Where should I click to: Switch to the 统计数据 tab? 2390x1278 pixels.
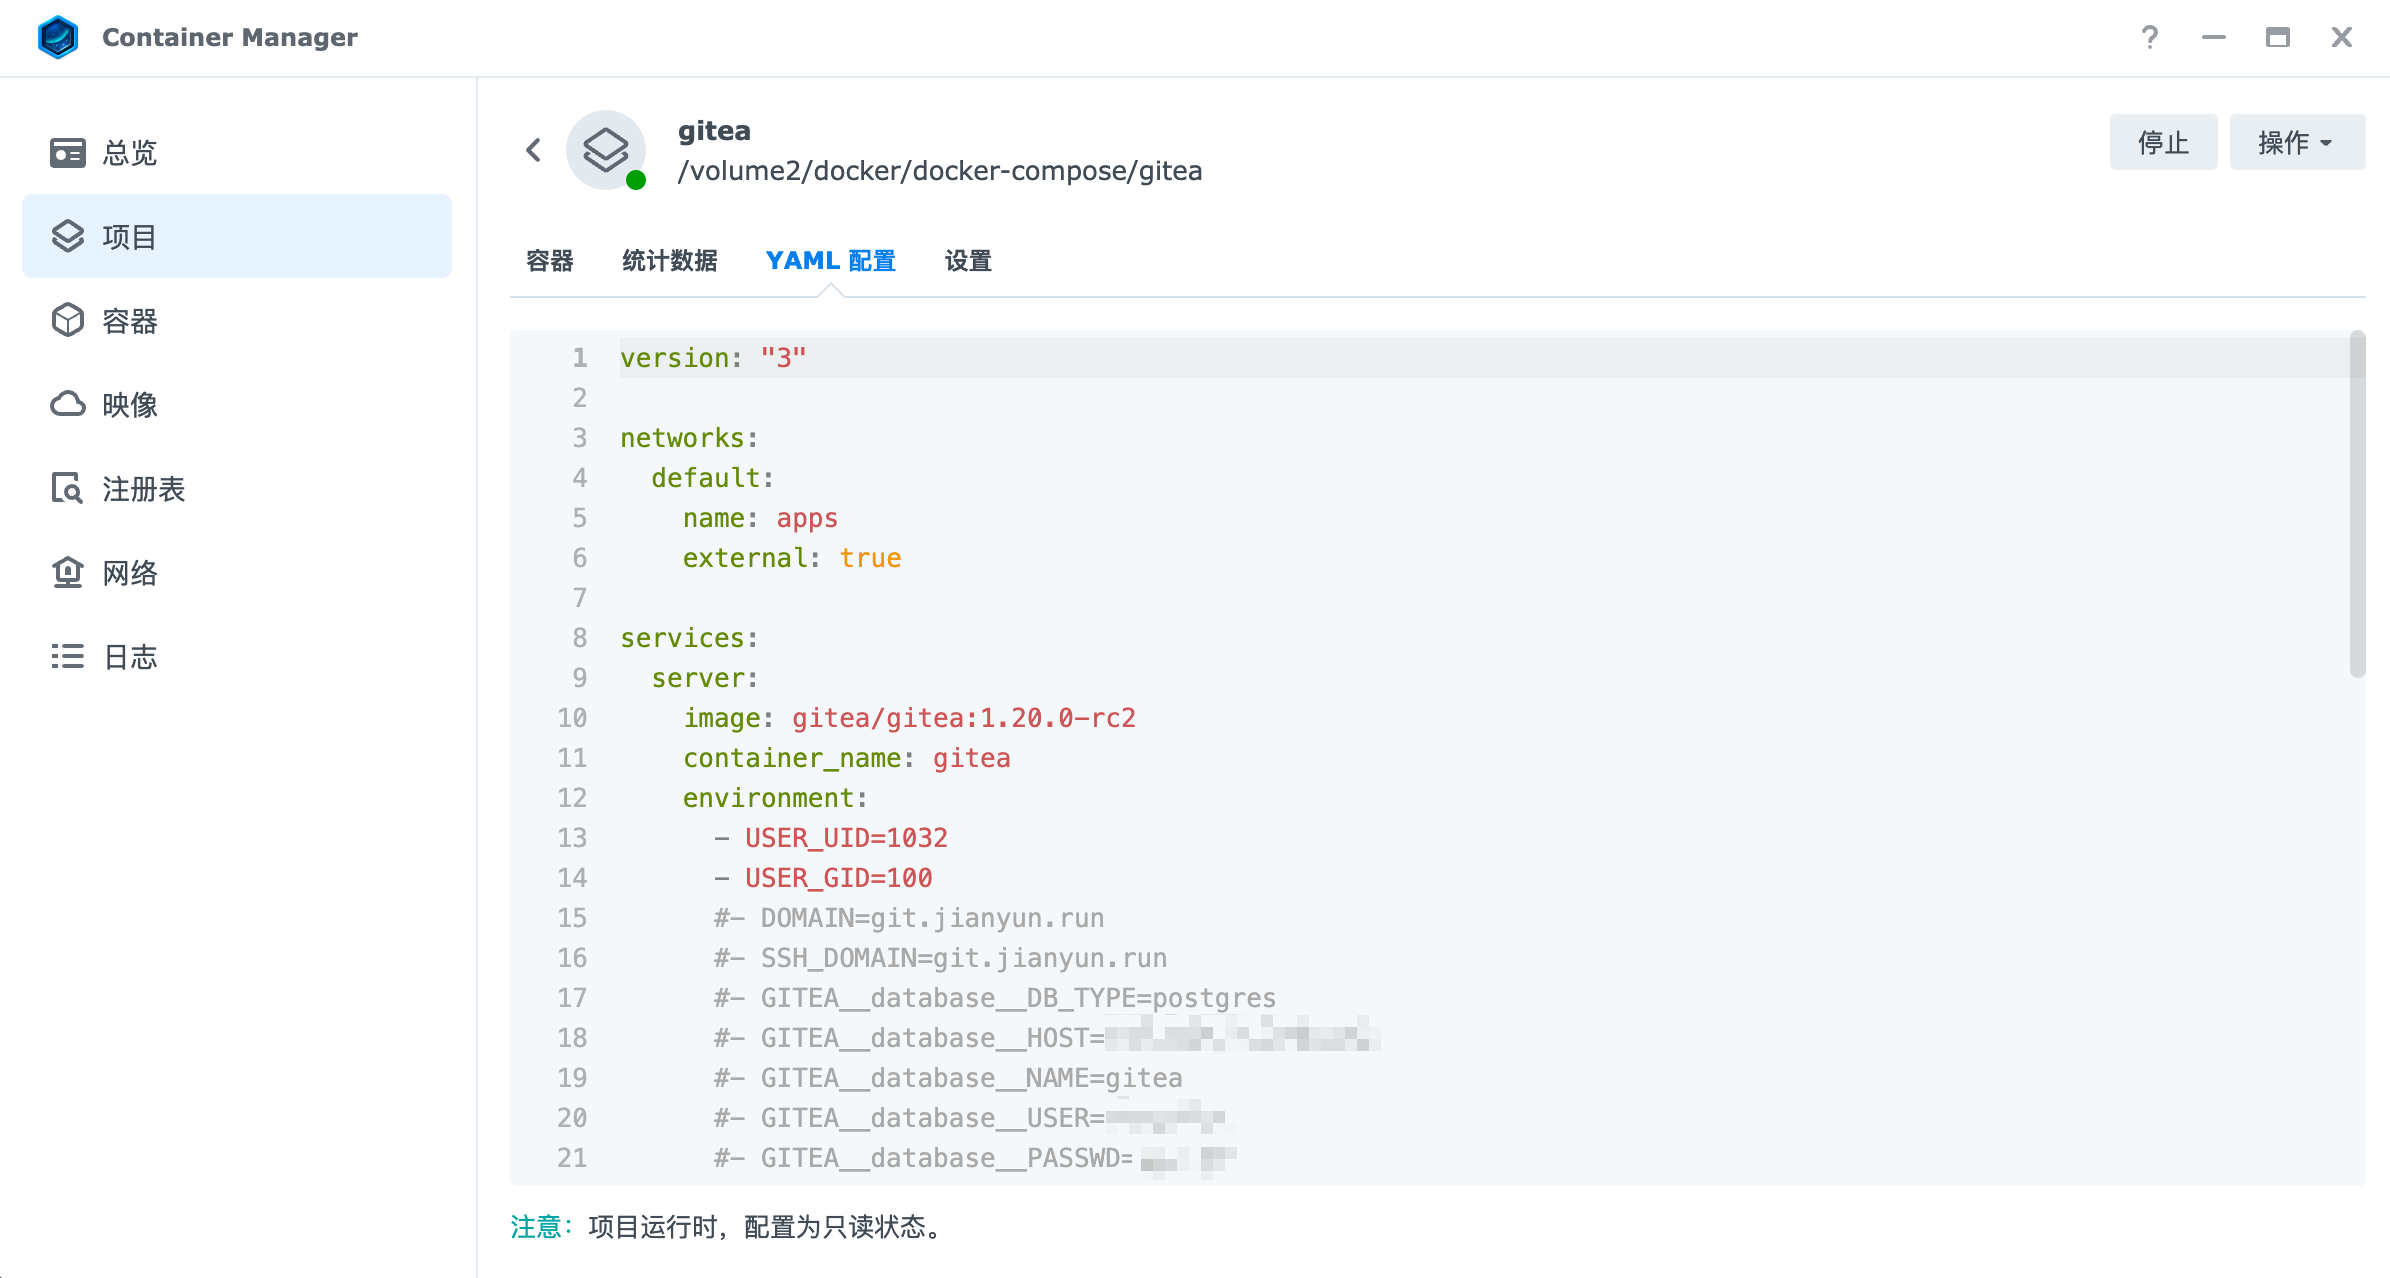669,261
